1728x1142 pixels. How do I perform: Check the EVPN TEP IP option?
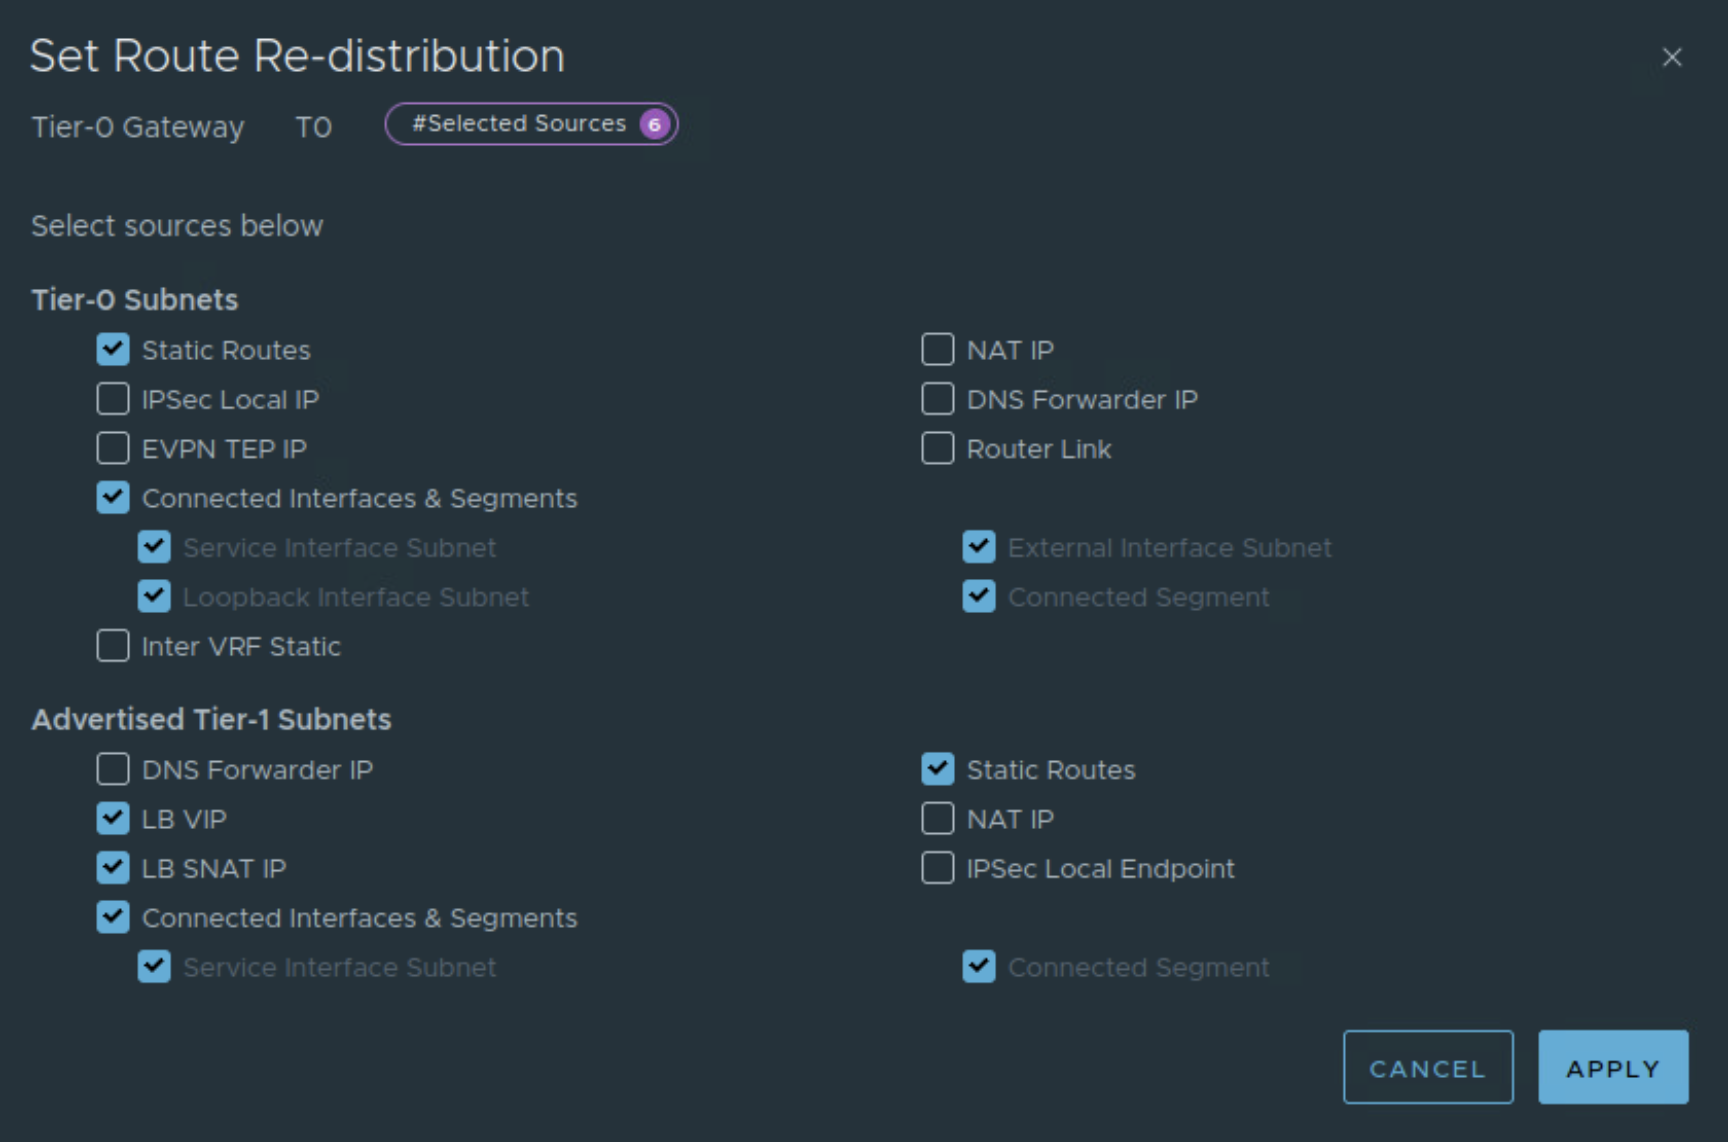pos(113,449)
